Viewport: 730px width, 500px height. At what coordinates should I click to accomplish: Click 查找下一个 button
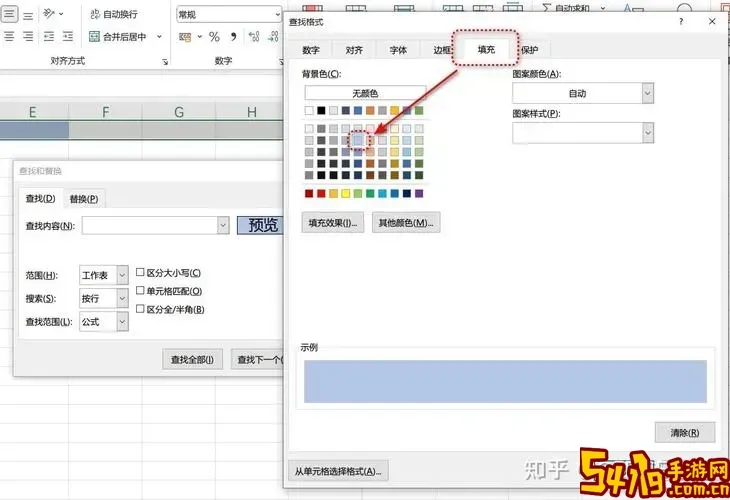[257, 359]
